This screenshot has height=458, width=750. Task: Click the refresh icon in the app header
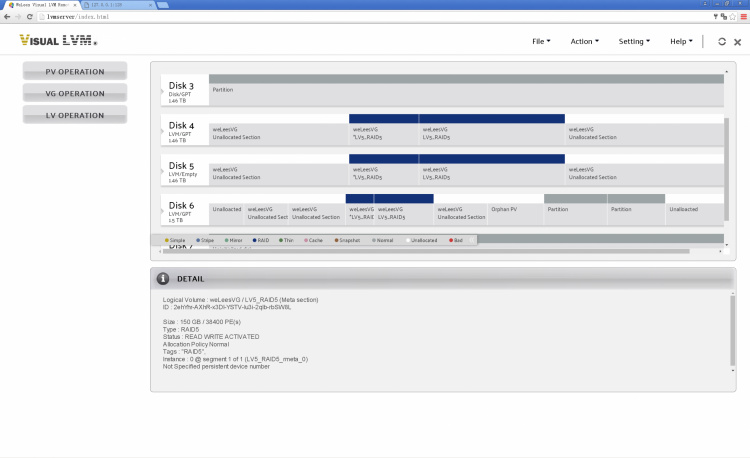click(722, 42)
